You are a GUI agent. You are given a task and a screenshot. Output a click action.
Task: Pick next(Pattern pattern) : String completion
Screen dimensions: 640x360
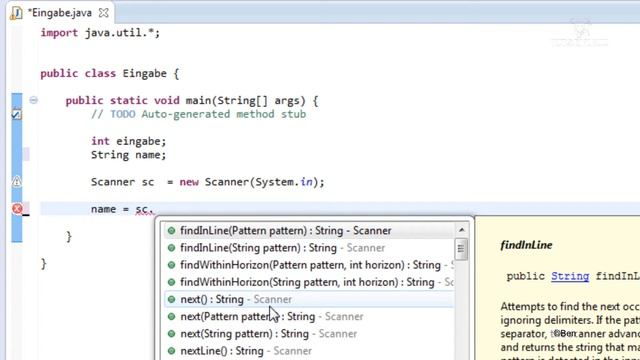click(309, 316)
